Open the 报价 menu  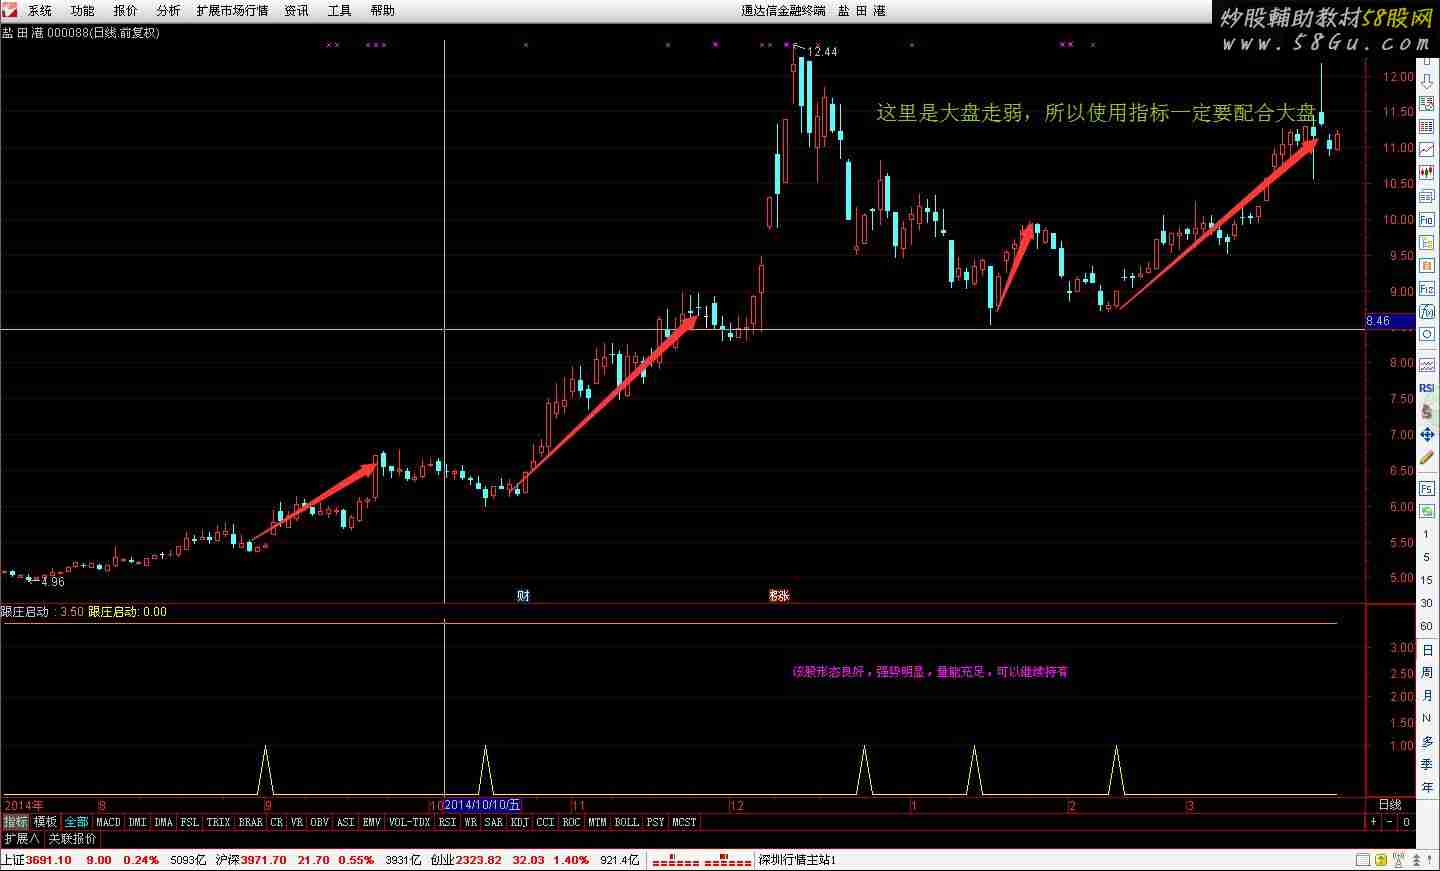(x=125, y=10)
